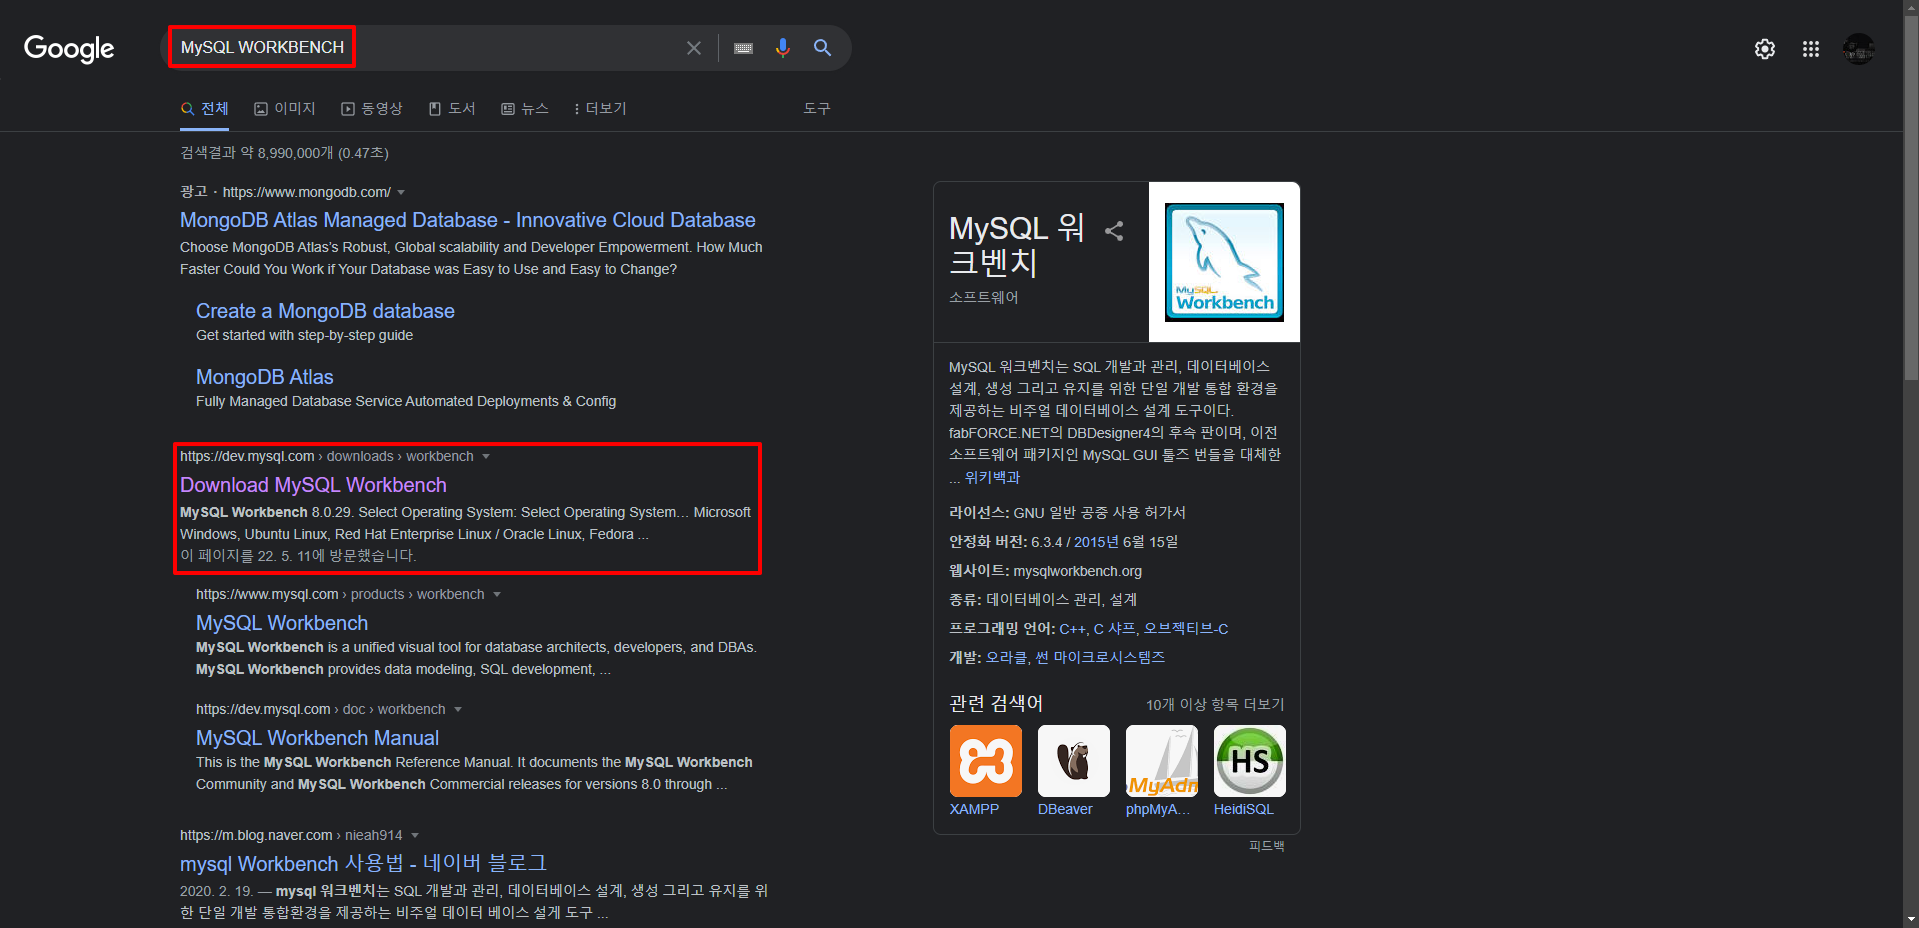Open DBeaver related search icon
Screen dimensions: 1919x928
click(x=1074, y=761)
